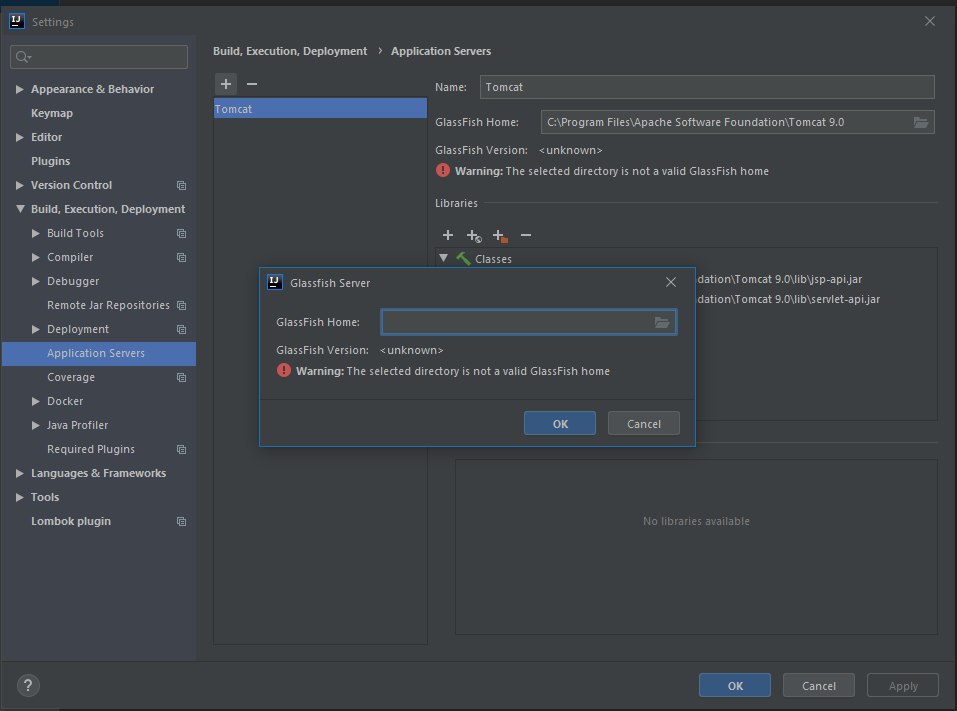Open Coverage settings

[71, 377]
